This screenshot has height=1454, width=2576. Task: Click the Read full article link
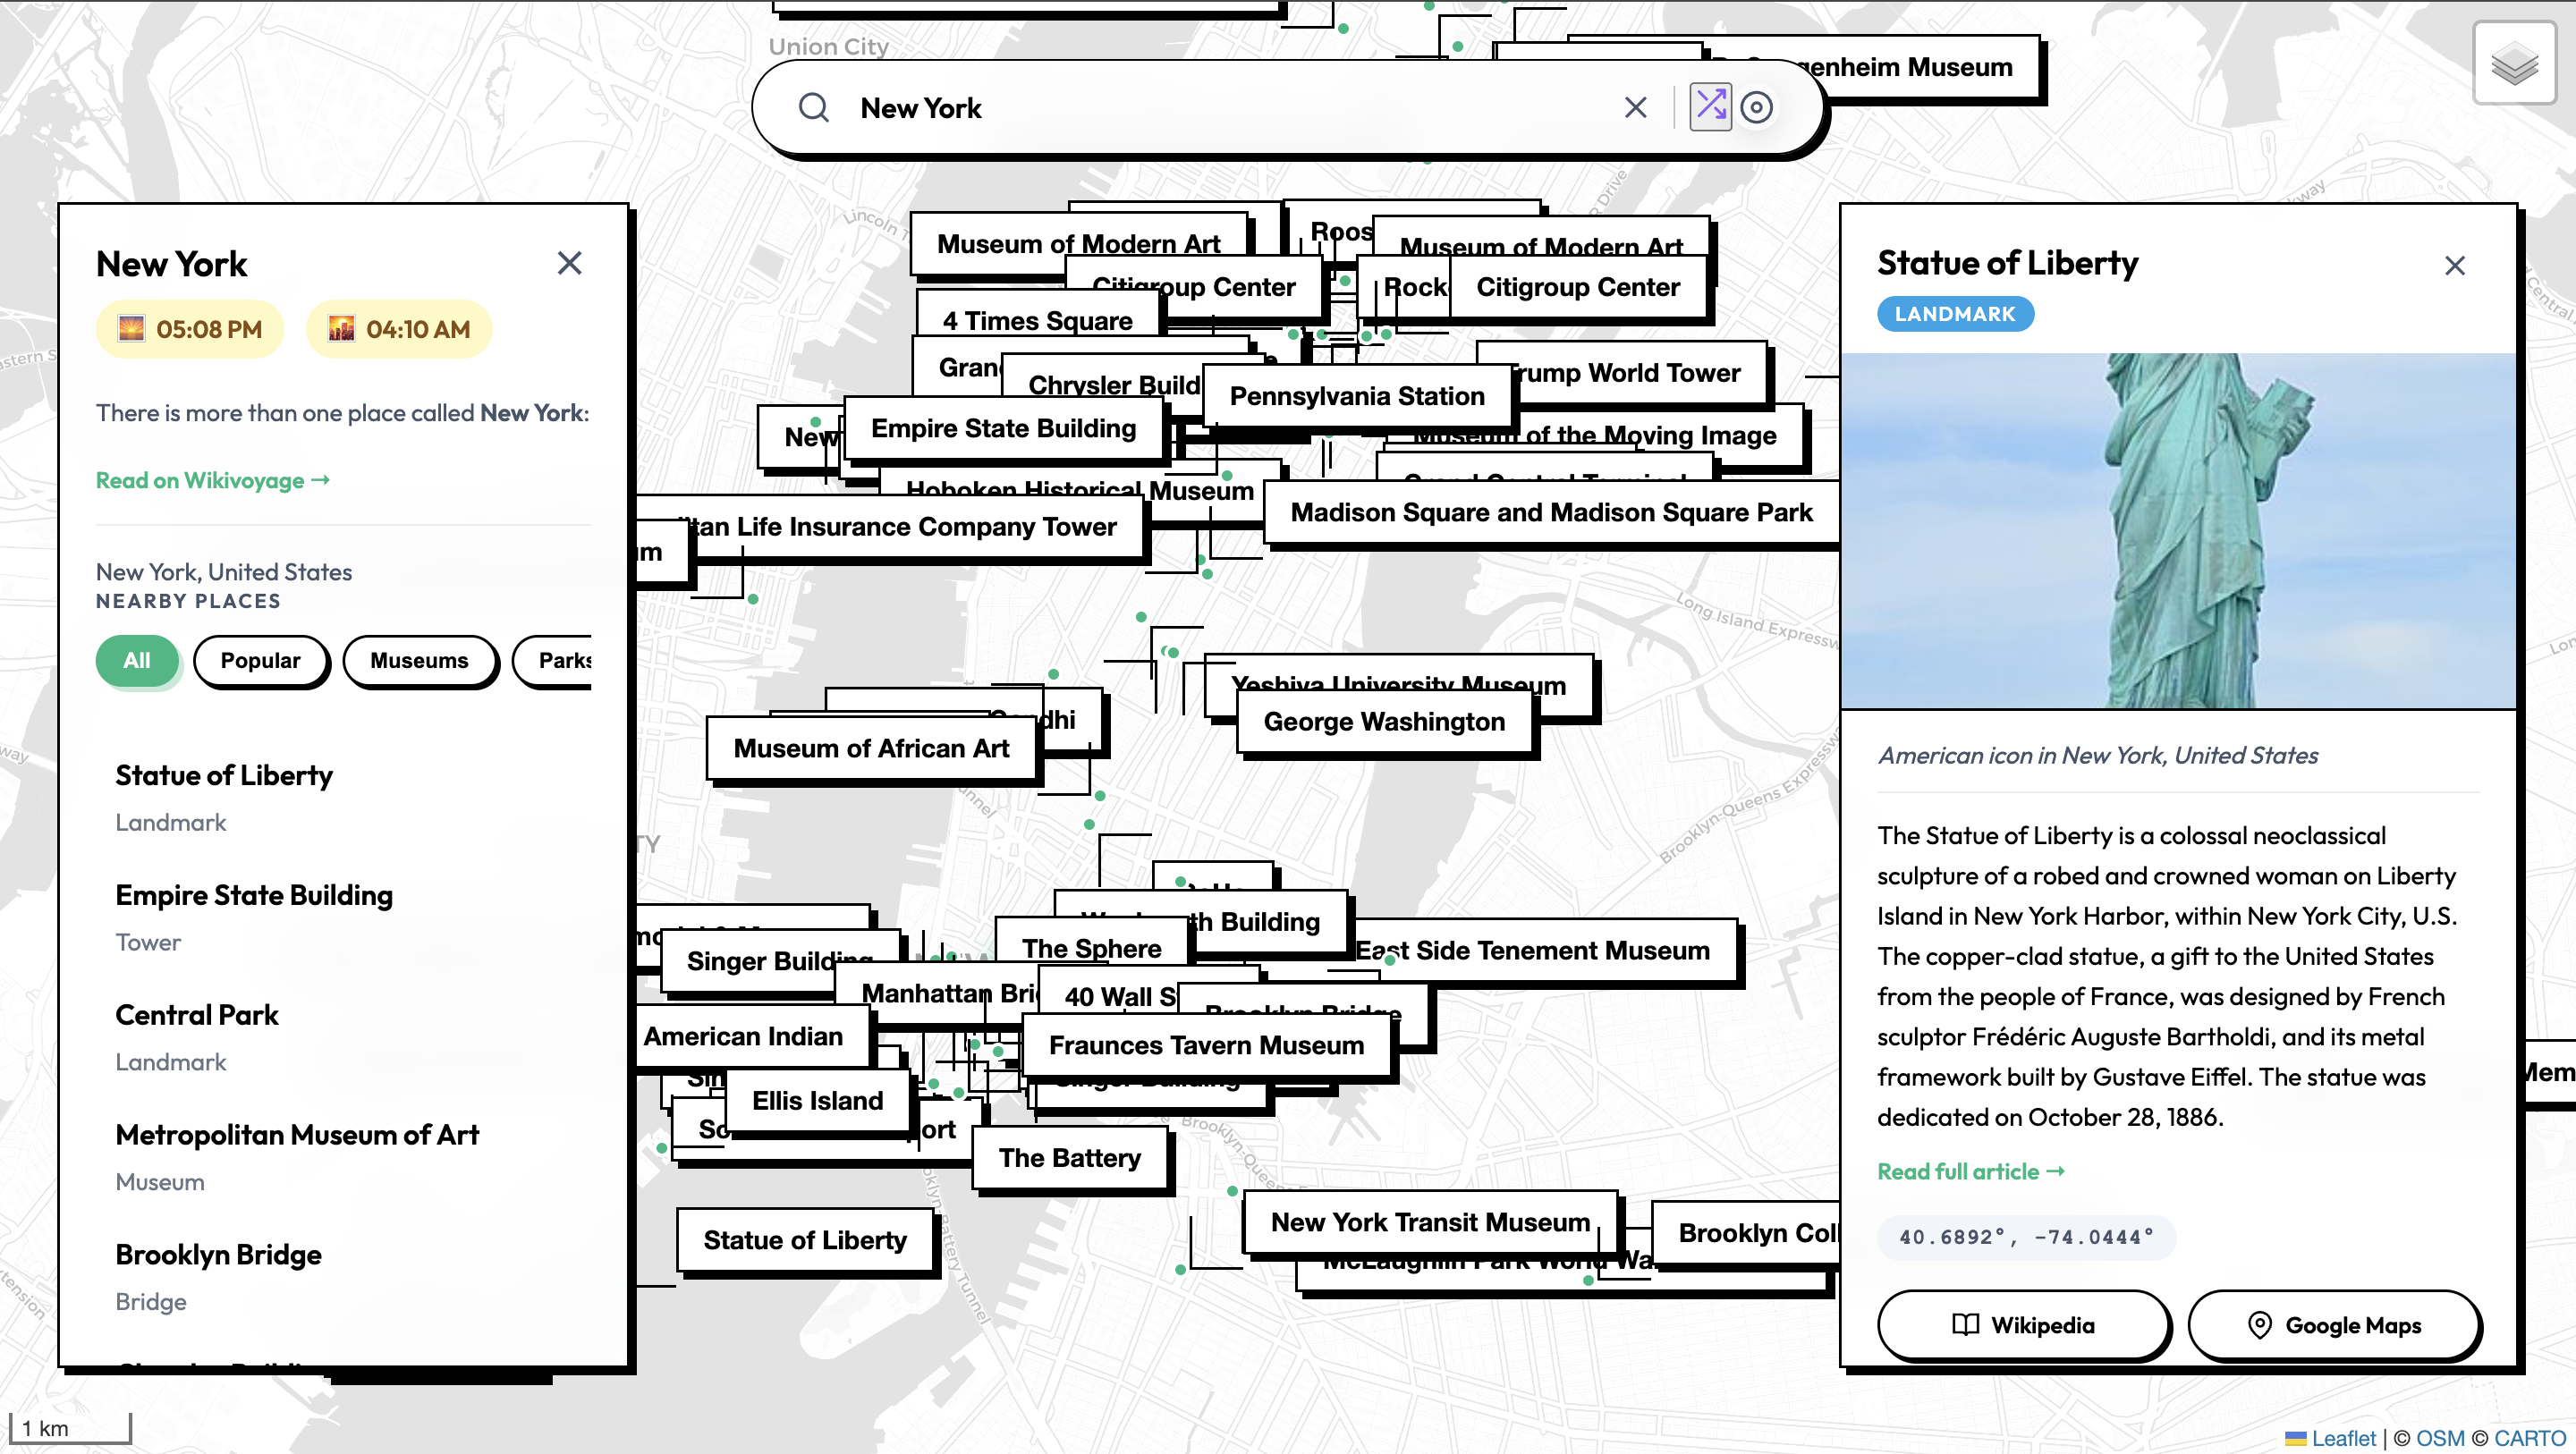pos(1969,1171)
